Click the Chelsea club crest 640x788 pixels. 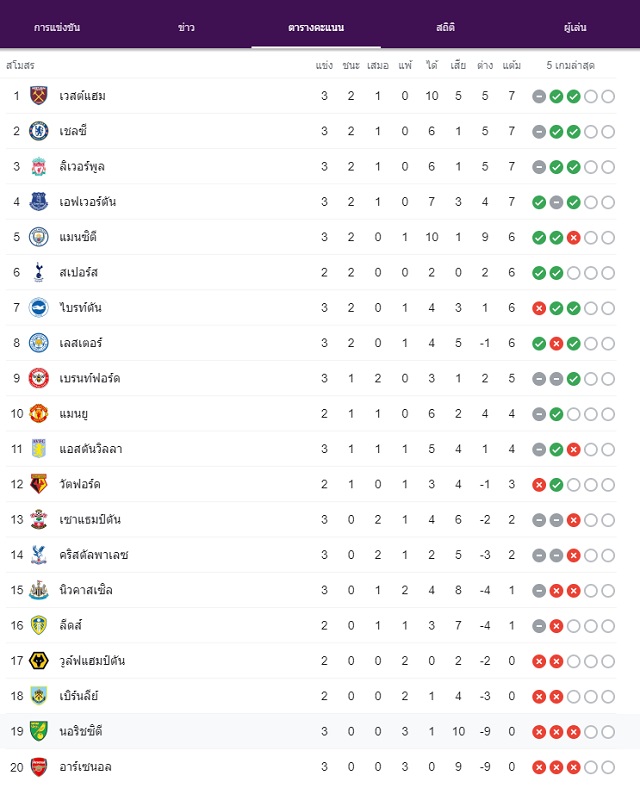(x=39, y=131)
